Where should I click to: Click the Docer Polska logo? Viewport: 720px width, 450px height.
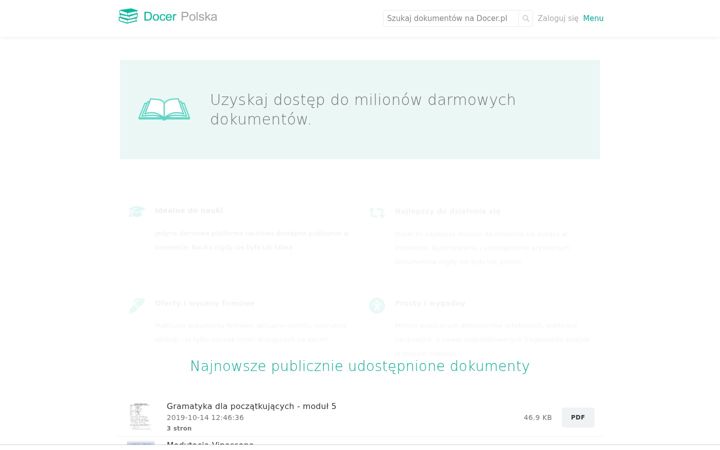pos(168,17)
